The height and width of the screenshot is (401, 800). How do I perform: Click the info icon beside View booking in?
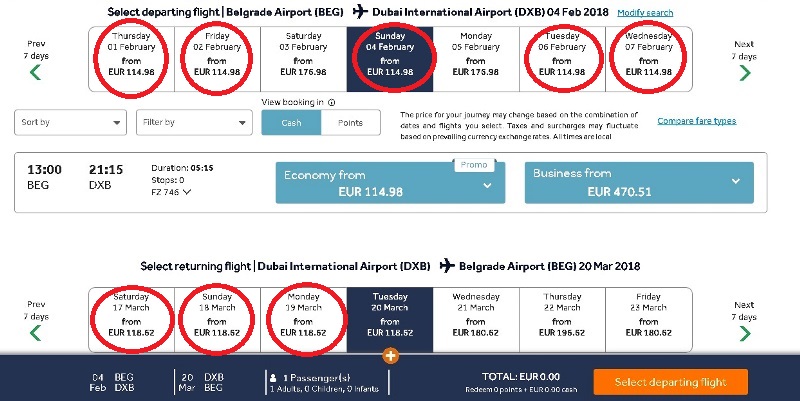coord(331,102)
